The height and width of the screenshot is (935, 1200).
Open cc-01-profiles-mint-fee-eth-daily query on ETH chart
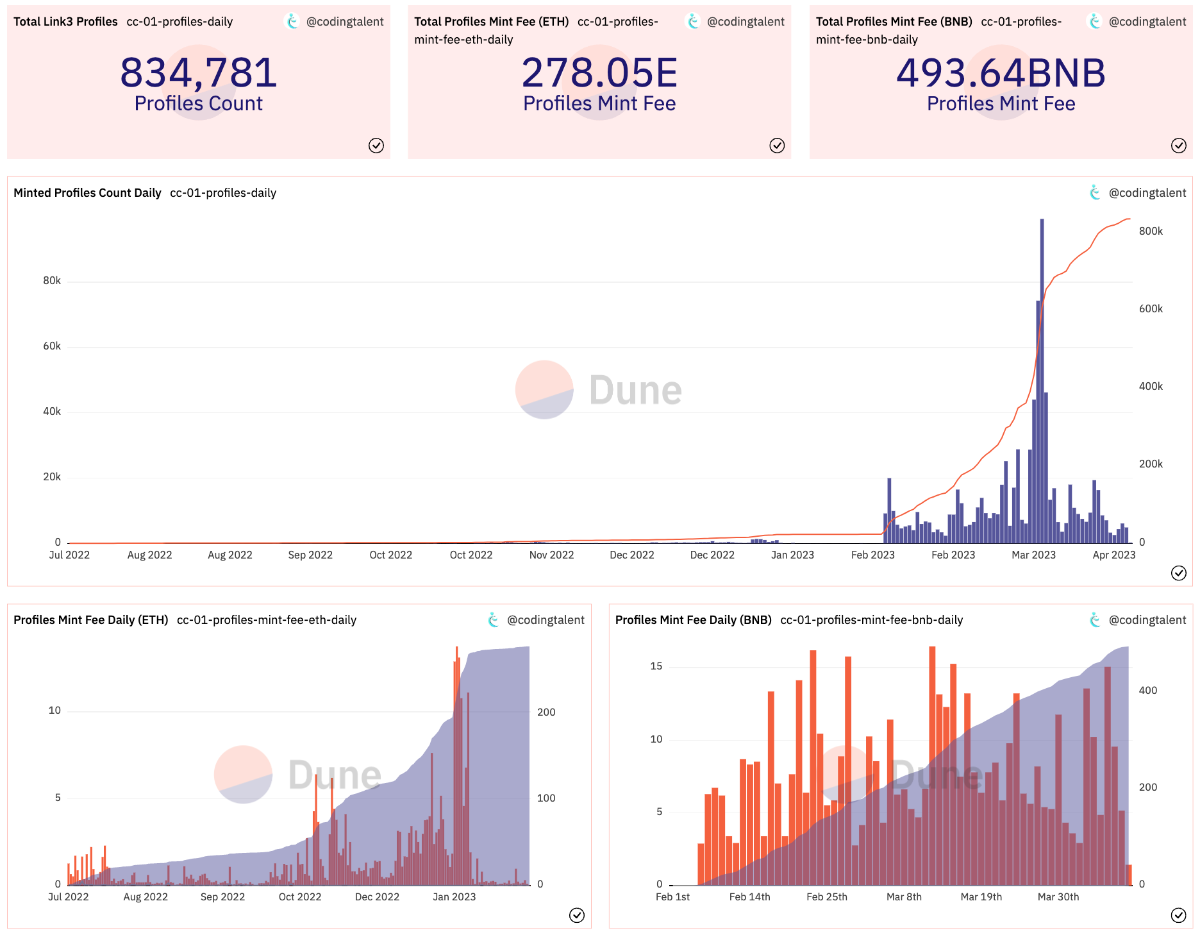[266, 620]
